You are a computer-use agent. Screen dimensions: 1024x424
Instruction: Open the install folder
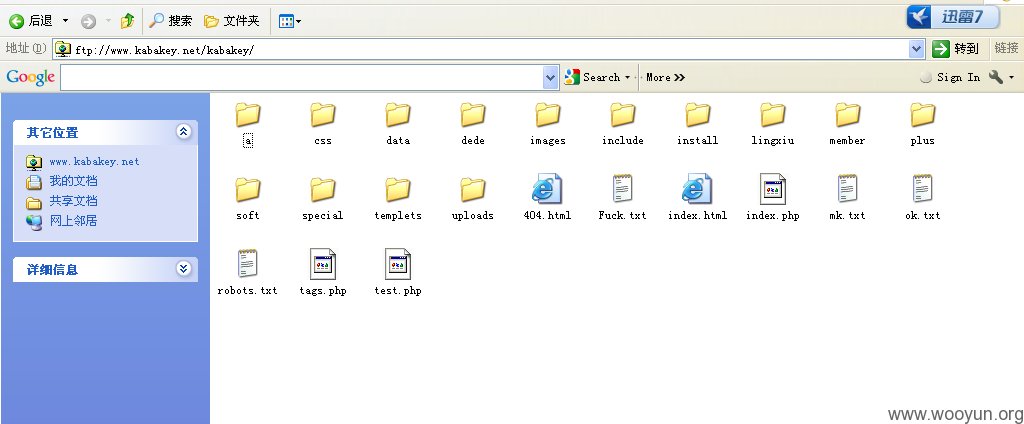coord(697,115)
